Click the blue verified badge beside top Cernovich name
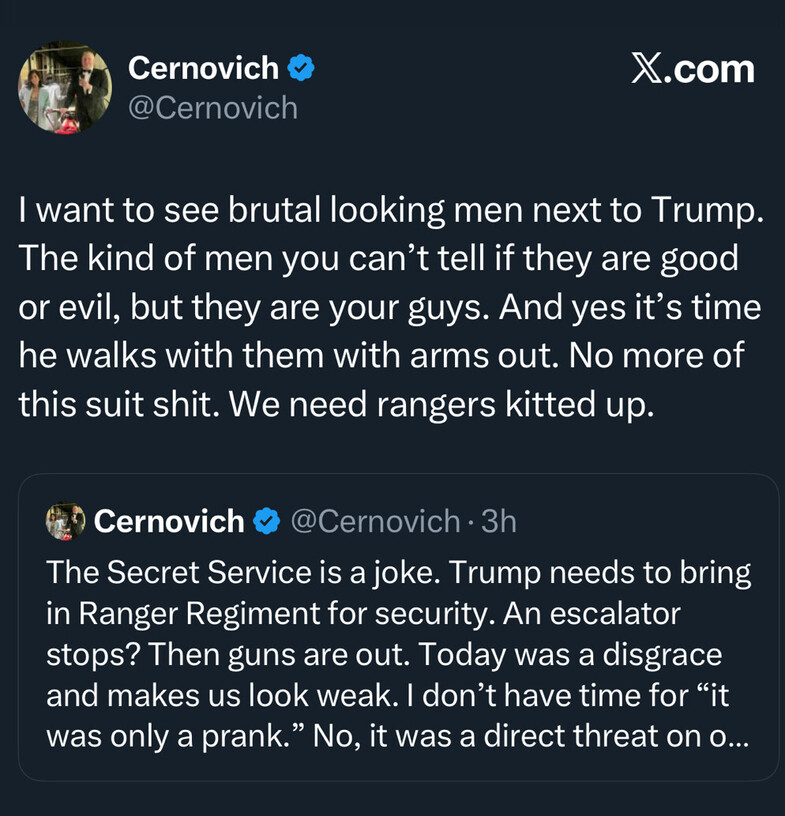The image size is (785, 816). tap(301, 68)
